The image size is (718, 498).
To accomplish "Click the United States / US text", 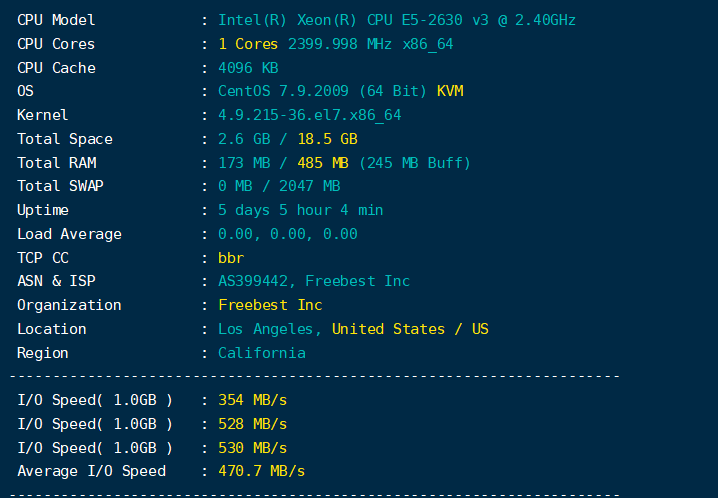I will point(410,329).
